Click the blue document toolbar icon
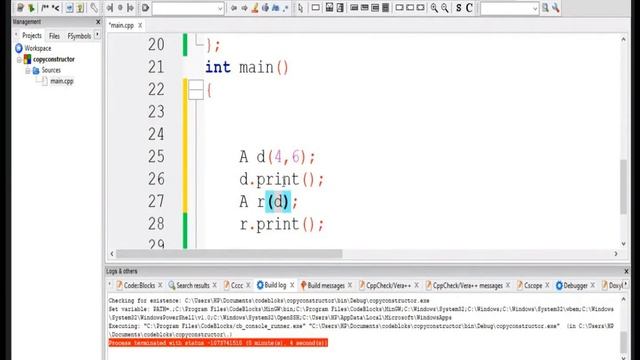 point(70,8)
